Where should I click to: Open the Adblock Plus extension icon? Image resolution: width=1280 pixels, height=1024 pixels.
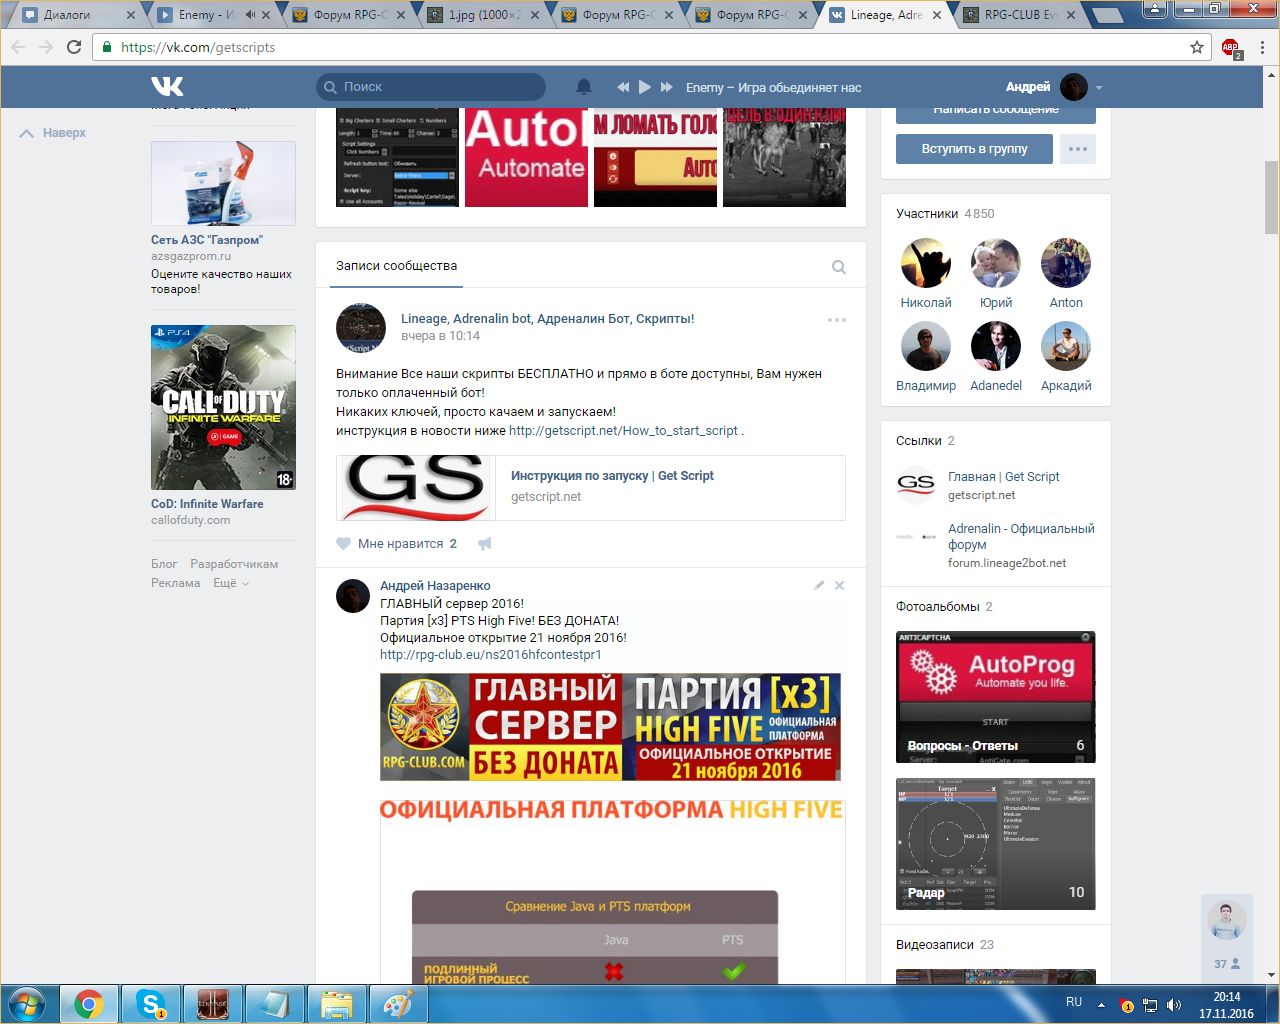click(x=1231, y=48)
